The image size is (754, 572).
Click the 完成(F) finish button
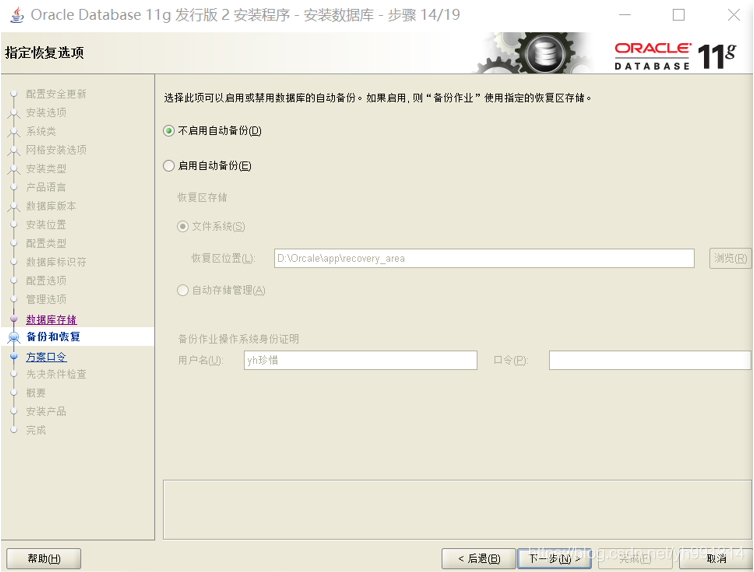635,559
